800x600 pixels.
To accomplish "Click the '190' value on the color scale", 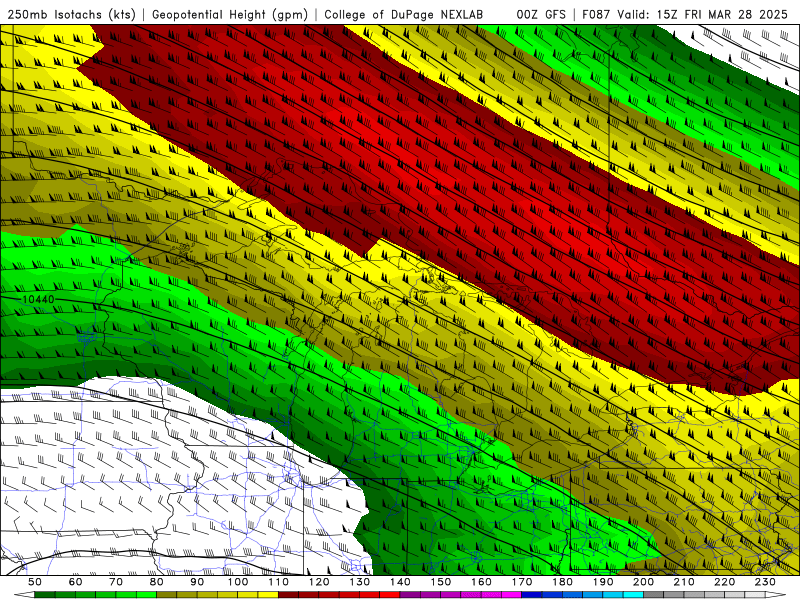I will tap(603, 582).
